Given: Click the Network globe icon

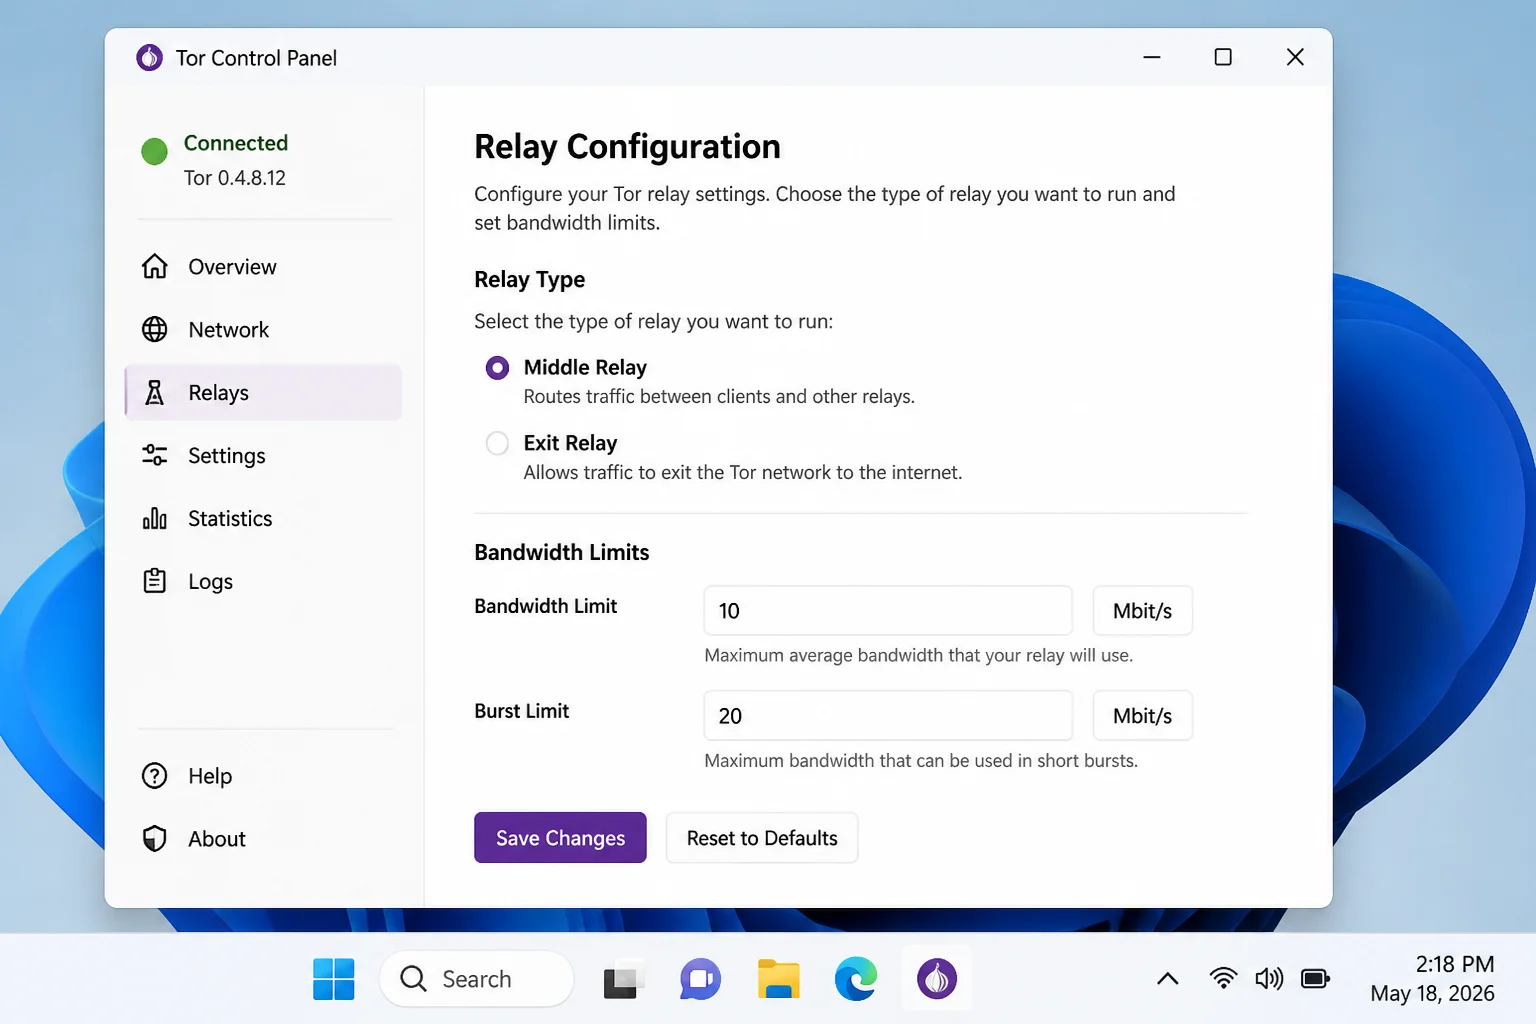Looking at the screenshot, I should [x=155, y=329].
